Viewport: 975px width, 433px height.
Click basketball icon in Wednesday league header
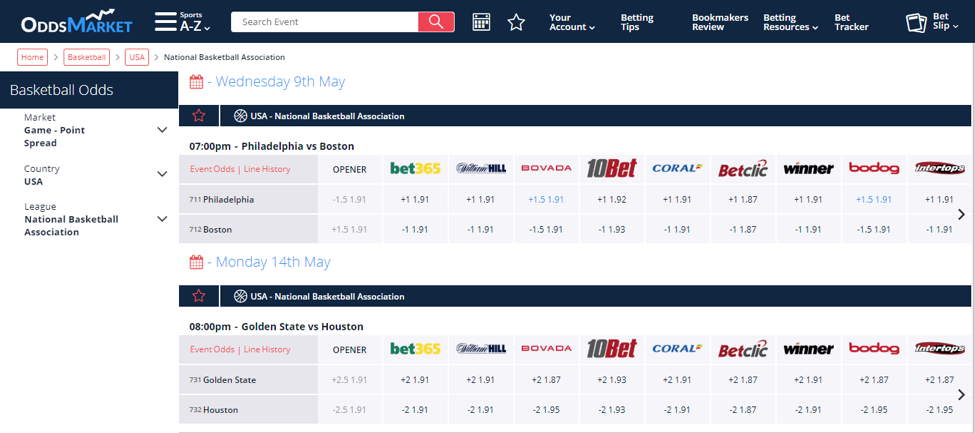(241, 116)
